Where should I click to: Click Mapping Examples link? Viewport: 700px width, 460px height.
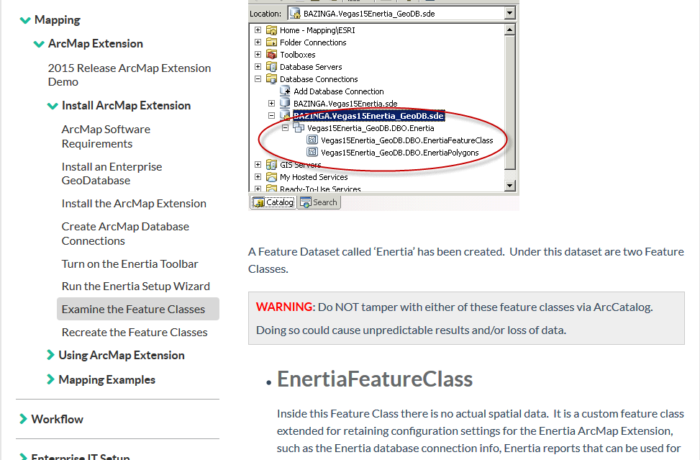[107, 380]
